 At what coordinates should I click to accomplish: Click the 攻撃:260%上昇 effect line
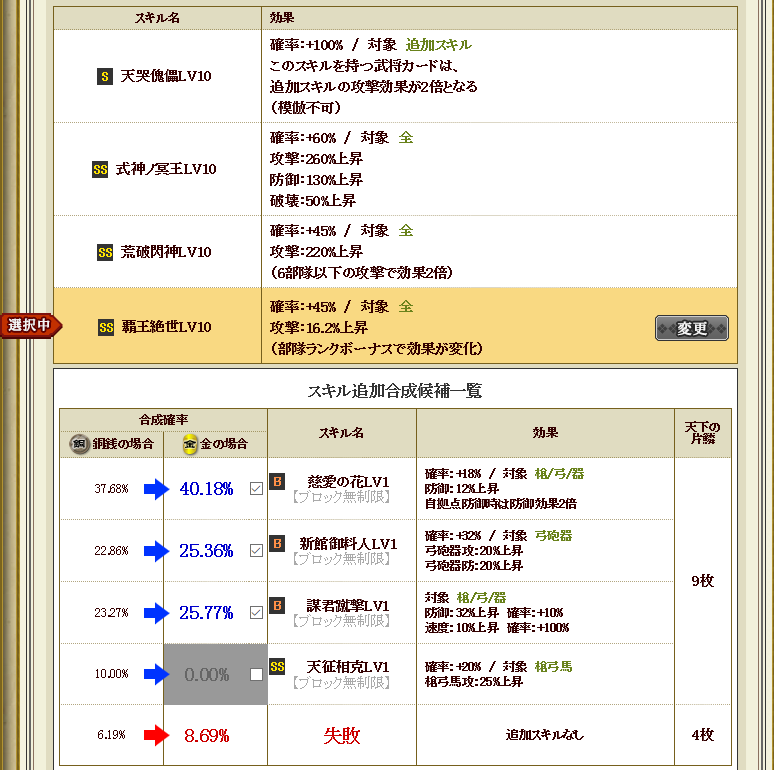(x=316, y=159)
